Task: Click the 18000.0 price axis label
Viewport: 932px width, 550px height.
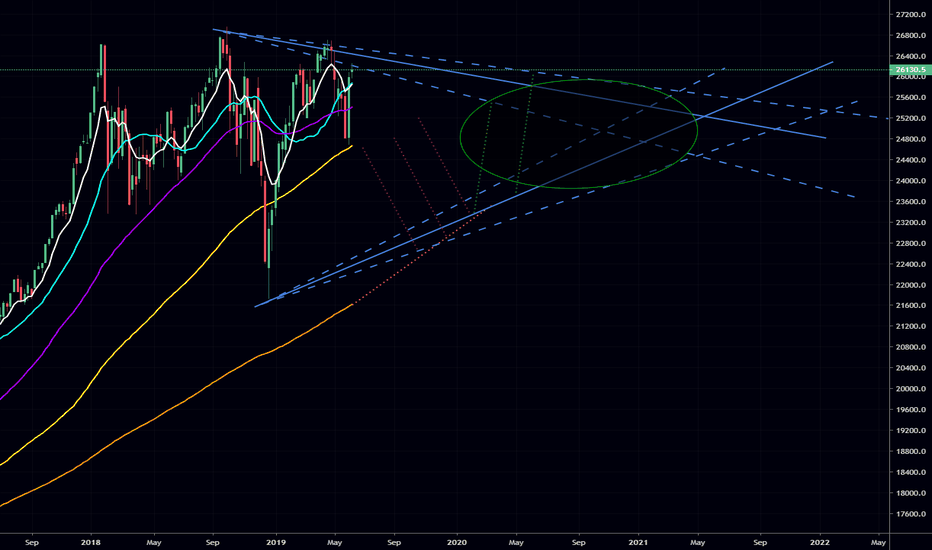Action: 911,493
